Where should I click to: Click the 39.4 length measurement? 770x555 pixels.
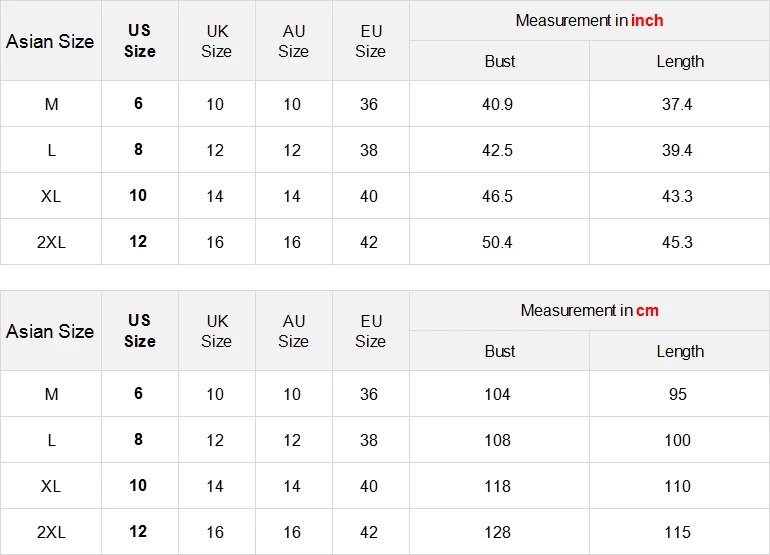pyautogui.click(x=678, y=150)
